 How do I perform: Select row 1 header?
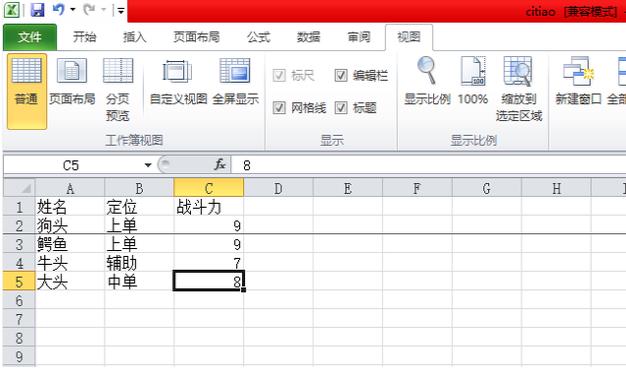pos(19,207)
